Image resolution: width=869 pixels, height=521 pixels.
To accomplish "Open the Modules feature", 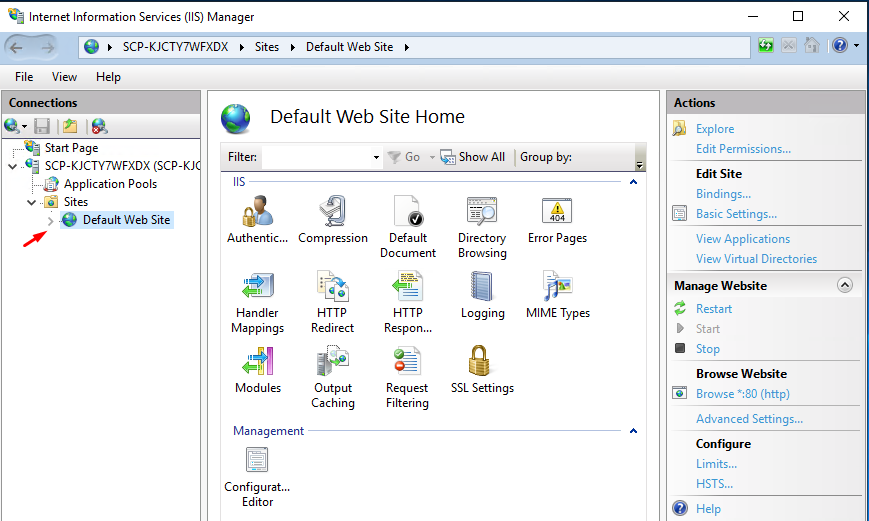I will coord(258,370).
